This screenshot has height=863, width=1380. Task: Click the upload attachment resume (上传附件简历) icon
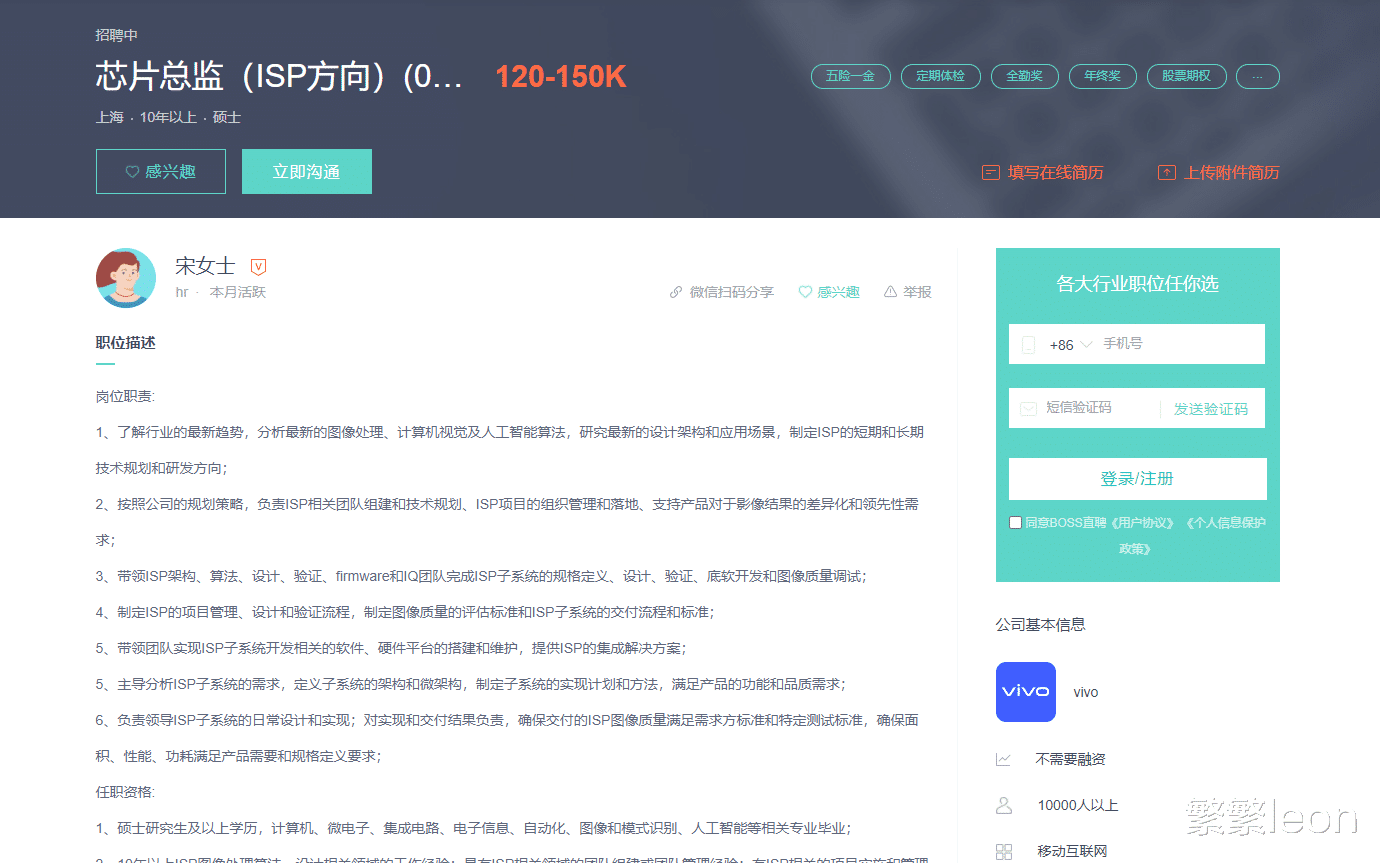coord(1166,171)
